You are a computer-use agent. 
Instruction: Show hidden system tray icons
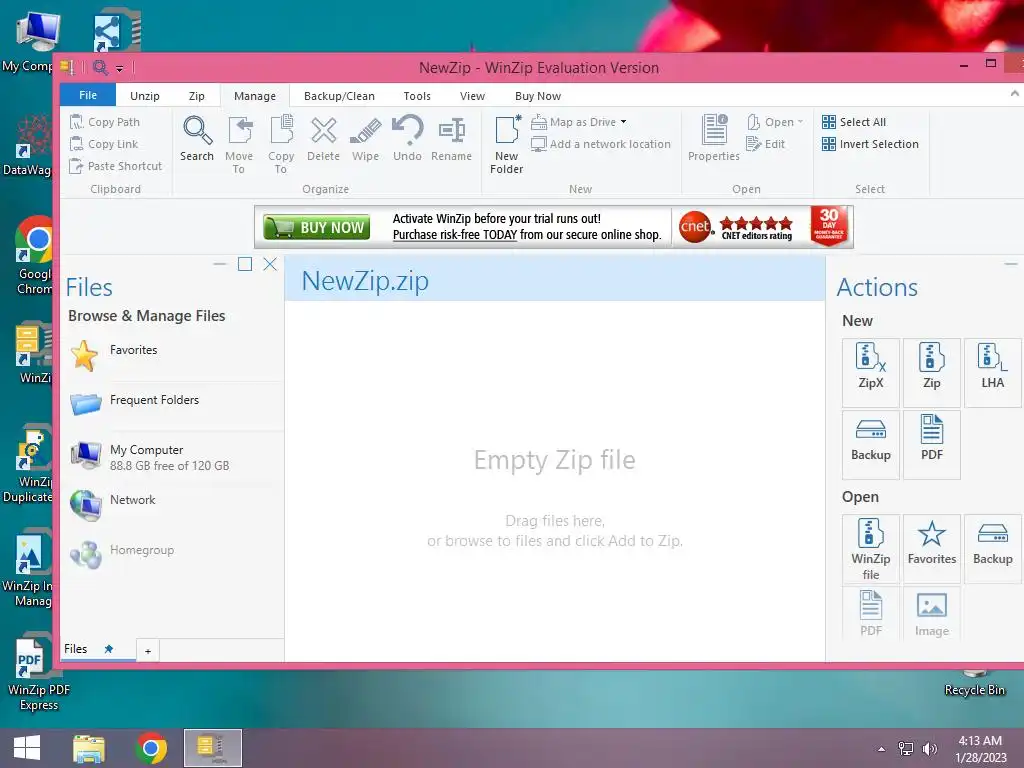tap(882, 749)
